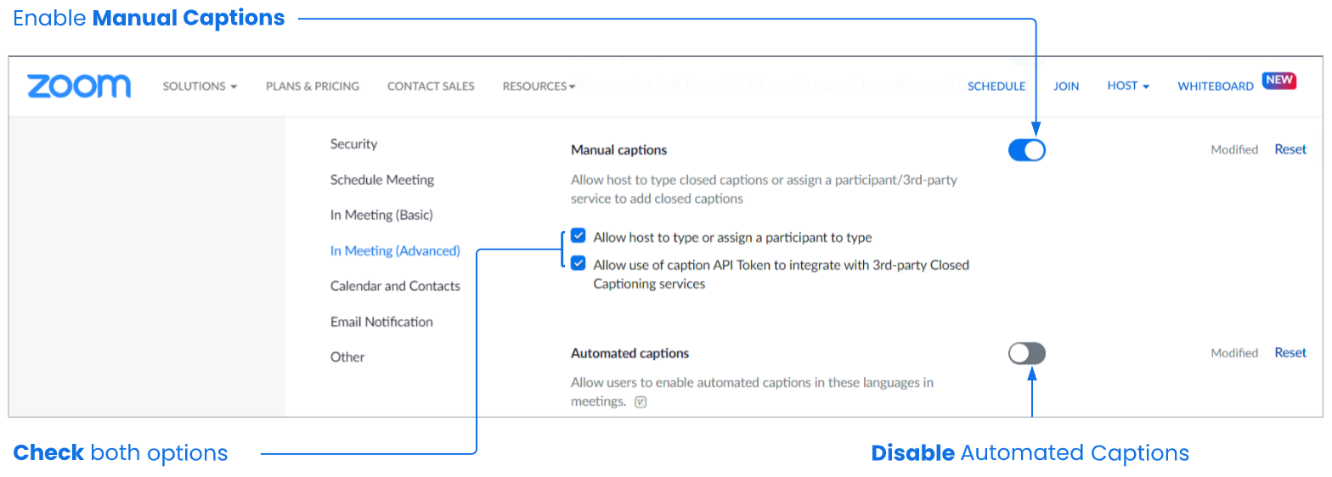Expand the Solutions dropdown menu

tap(199, 87)
